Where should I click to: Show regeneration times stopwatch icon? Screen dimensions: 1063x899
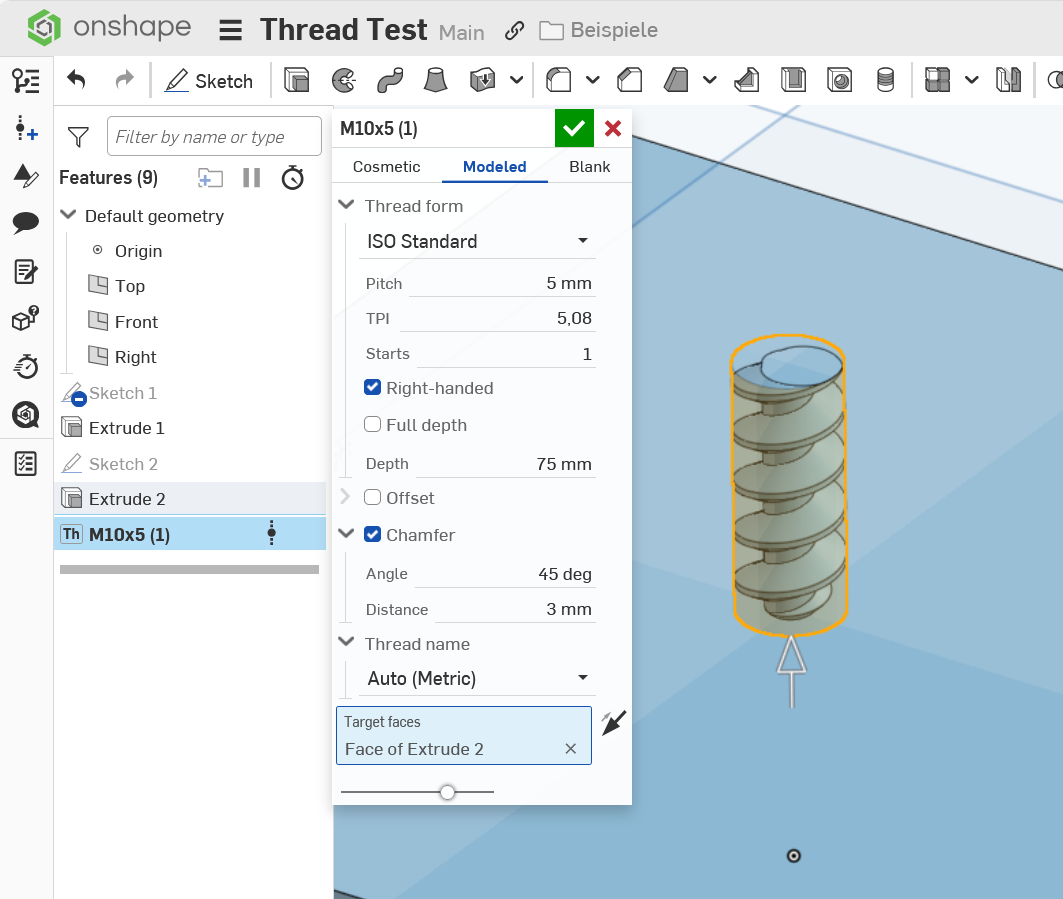(x=293, y=178)
